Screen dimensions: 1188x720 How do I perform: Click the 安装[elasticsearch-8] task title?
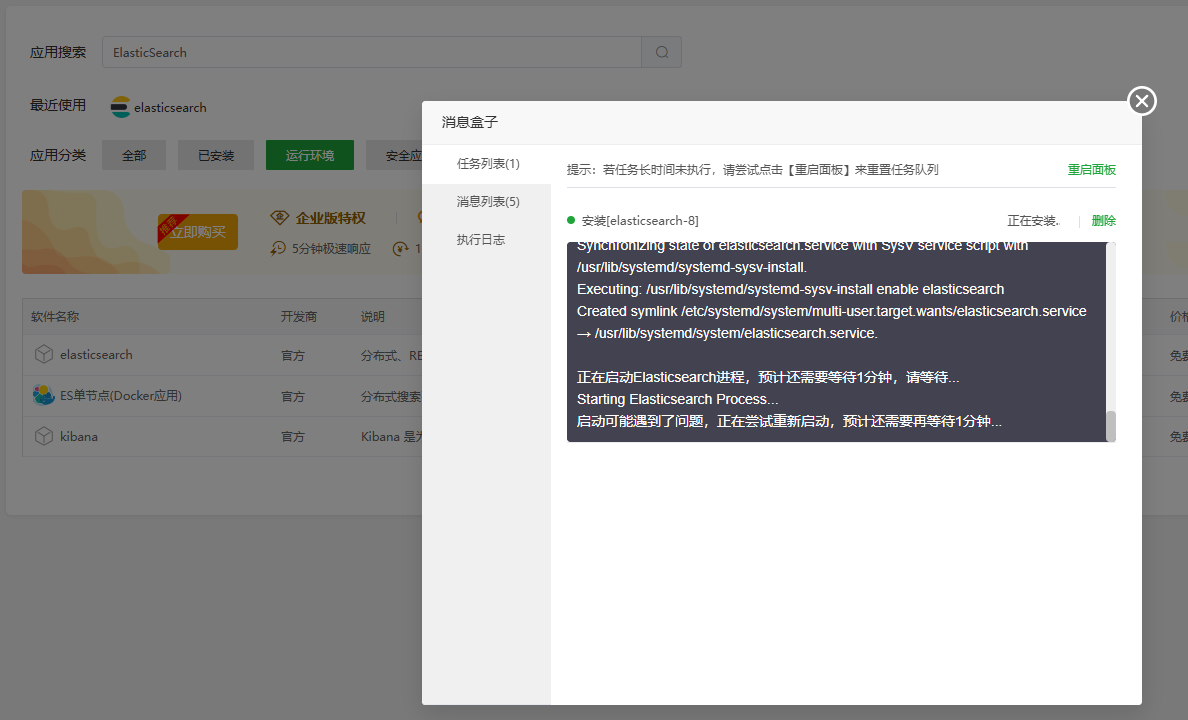pyautogui.click(x=640, y=221)
